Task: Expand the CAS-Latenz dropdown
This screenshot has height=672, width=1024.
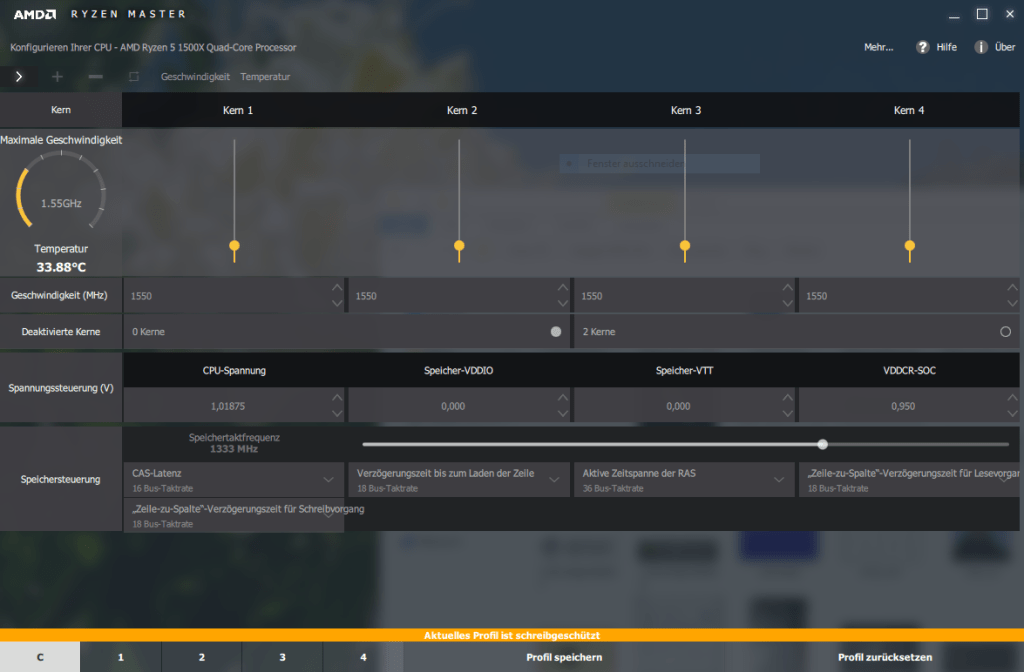Action: [x=329, y=479]
